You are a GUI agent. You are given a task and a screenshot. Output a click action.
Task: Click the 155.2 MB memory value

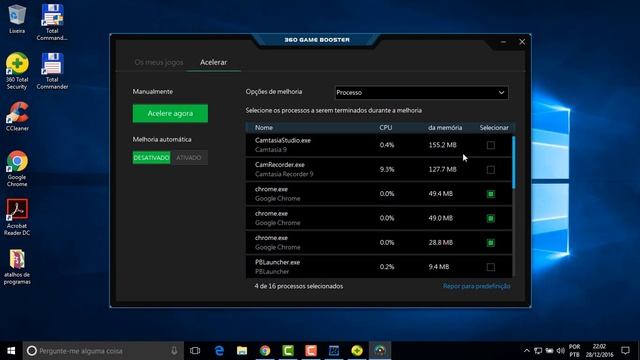pyautogui.click(x=442, y=145)
